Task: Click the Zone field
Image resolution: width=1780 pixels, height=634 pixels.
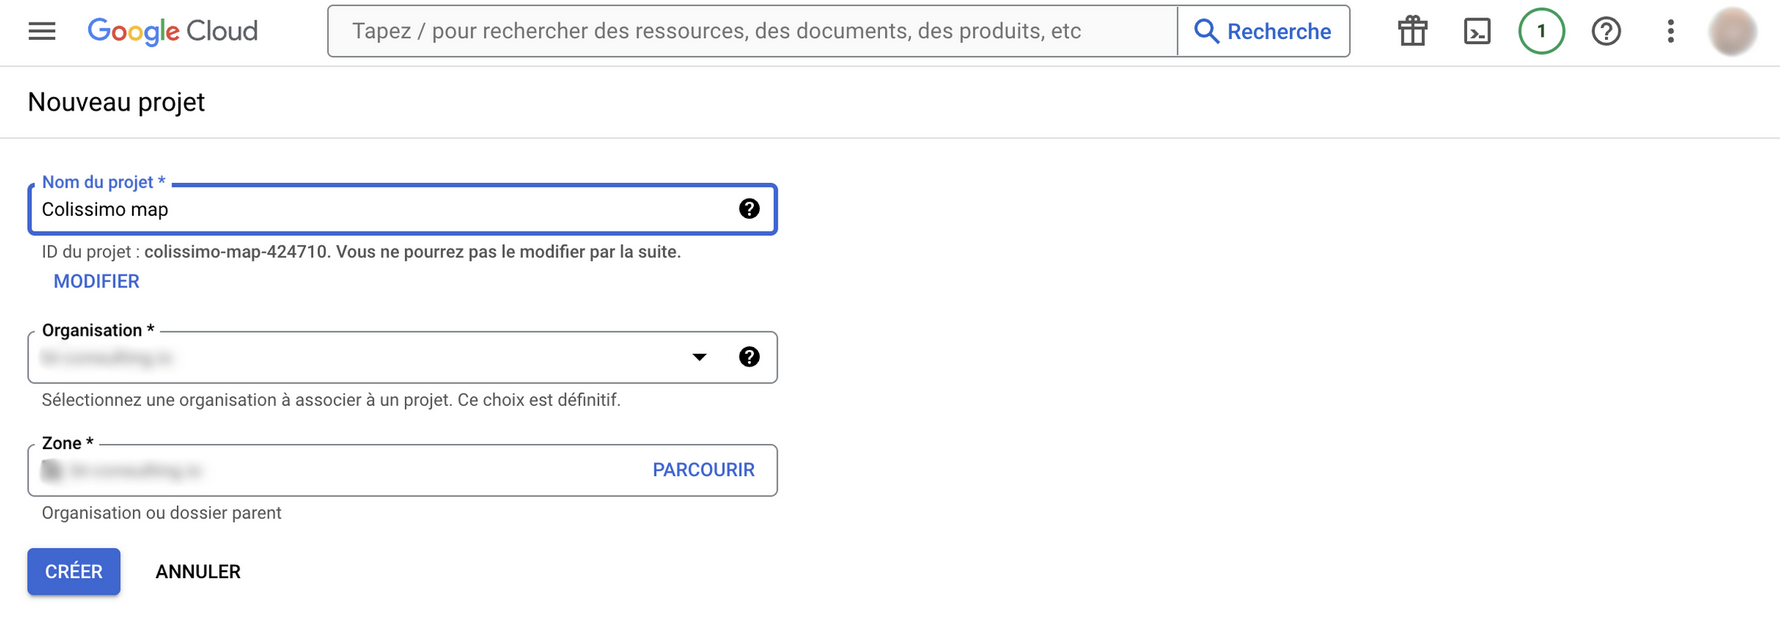Action: click(x=402, y=470)
